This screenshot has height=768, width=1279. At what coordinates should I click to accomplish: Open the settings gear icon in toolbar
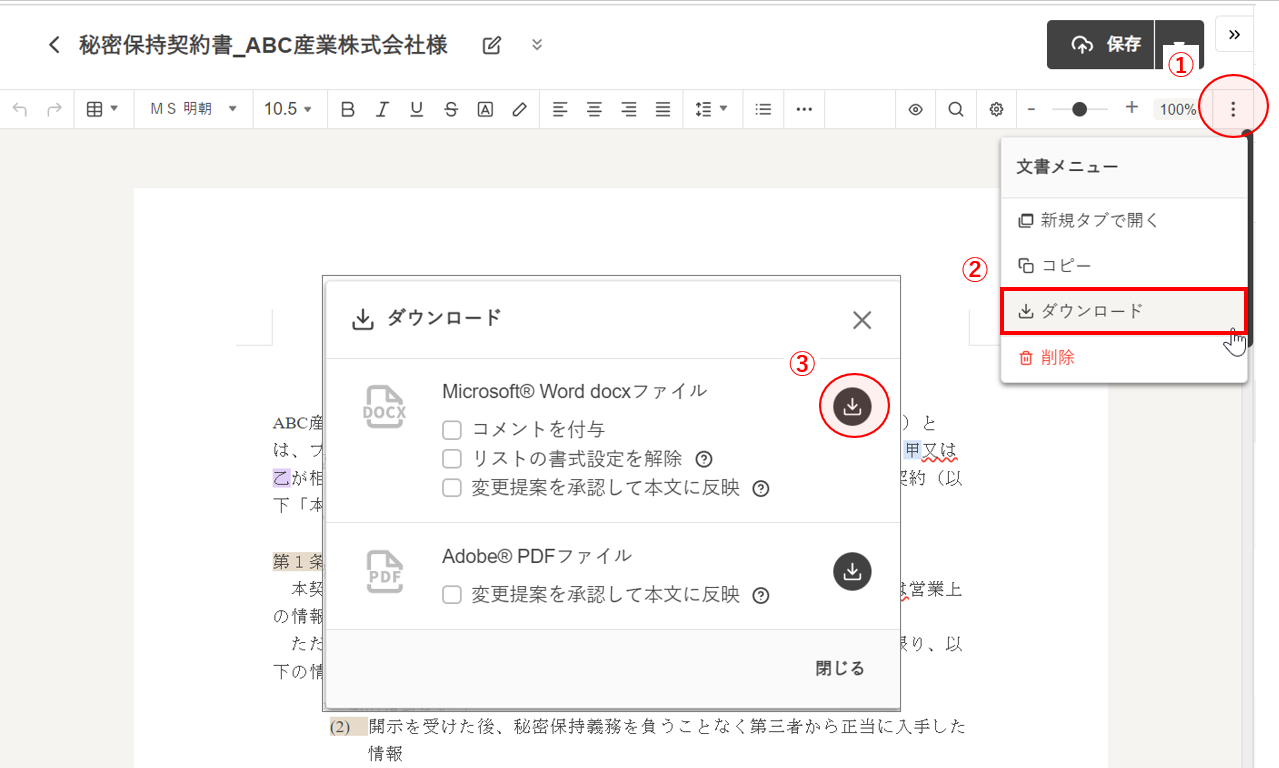[996, 109]
